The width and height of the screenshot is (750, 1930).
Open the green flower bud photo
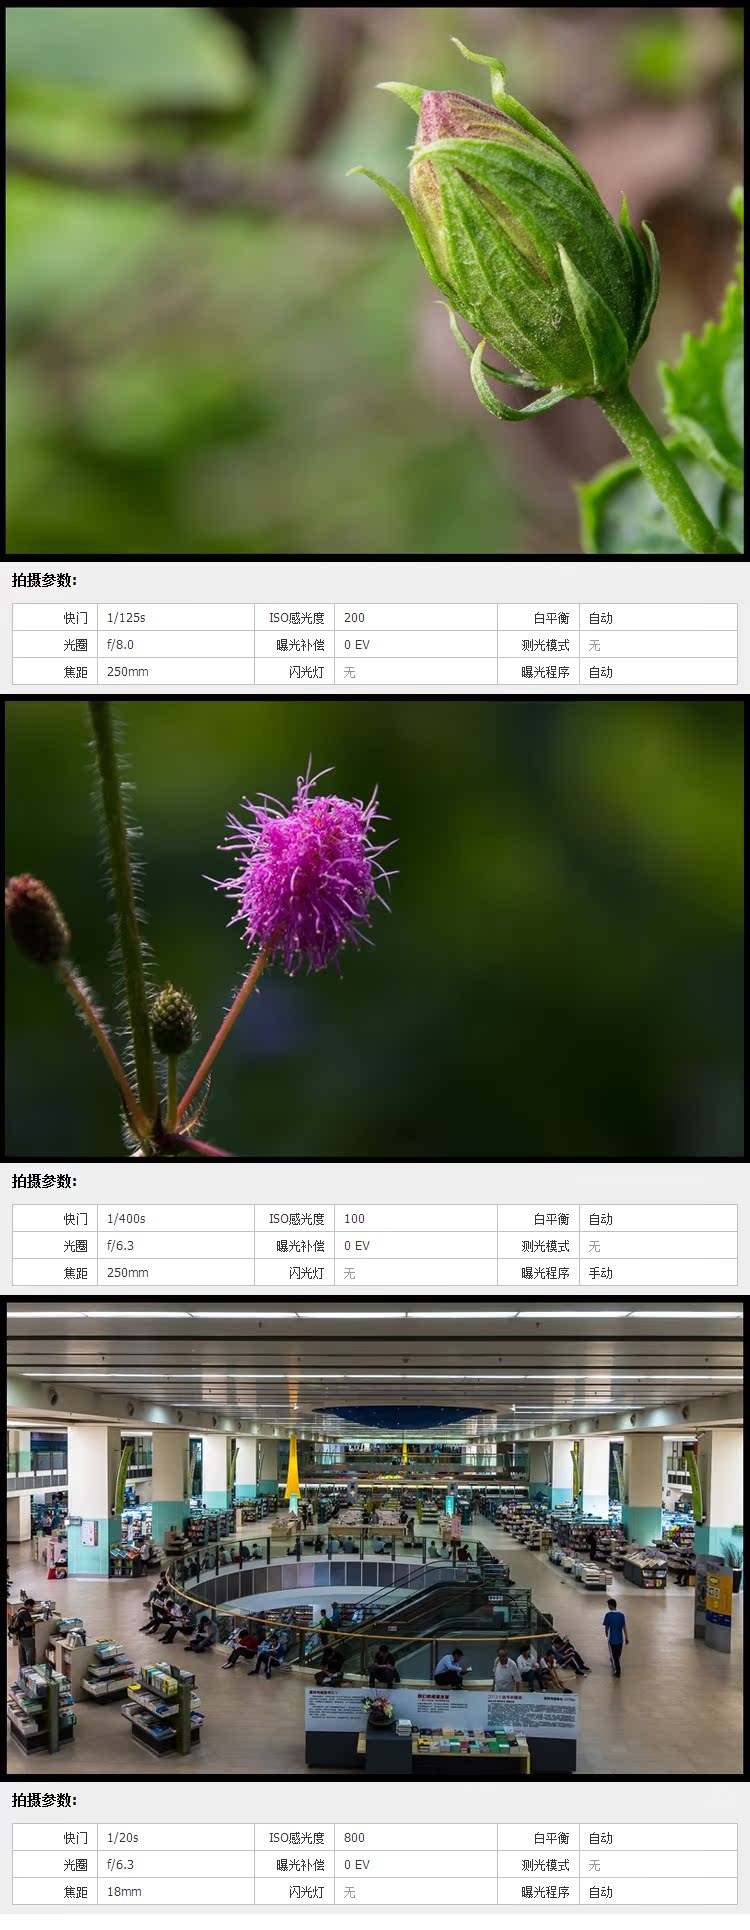pyautogui.click(x=375, y=280)
